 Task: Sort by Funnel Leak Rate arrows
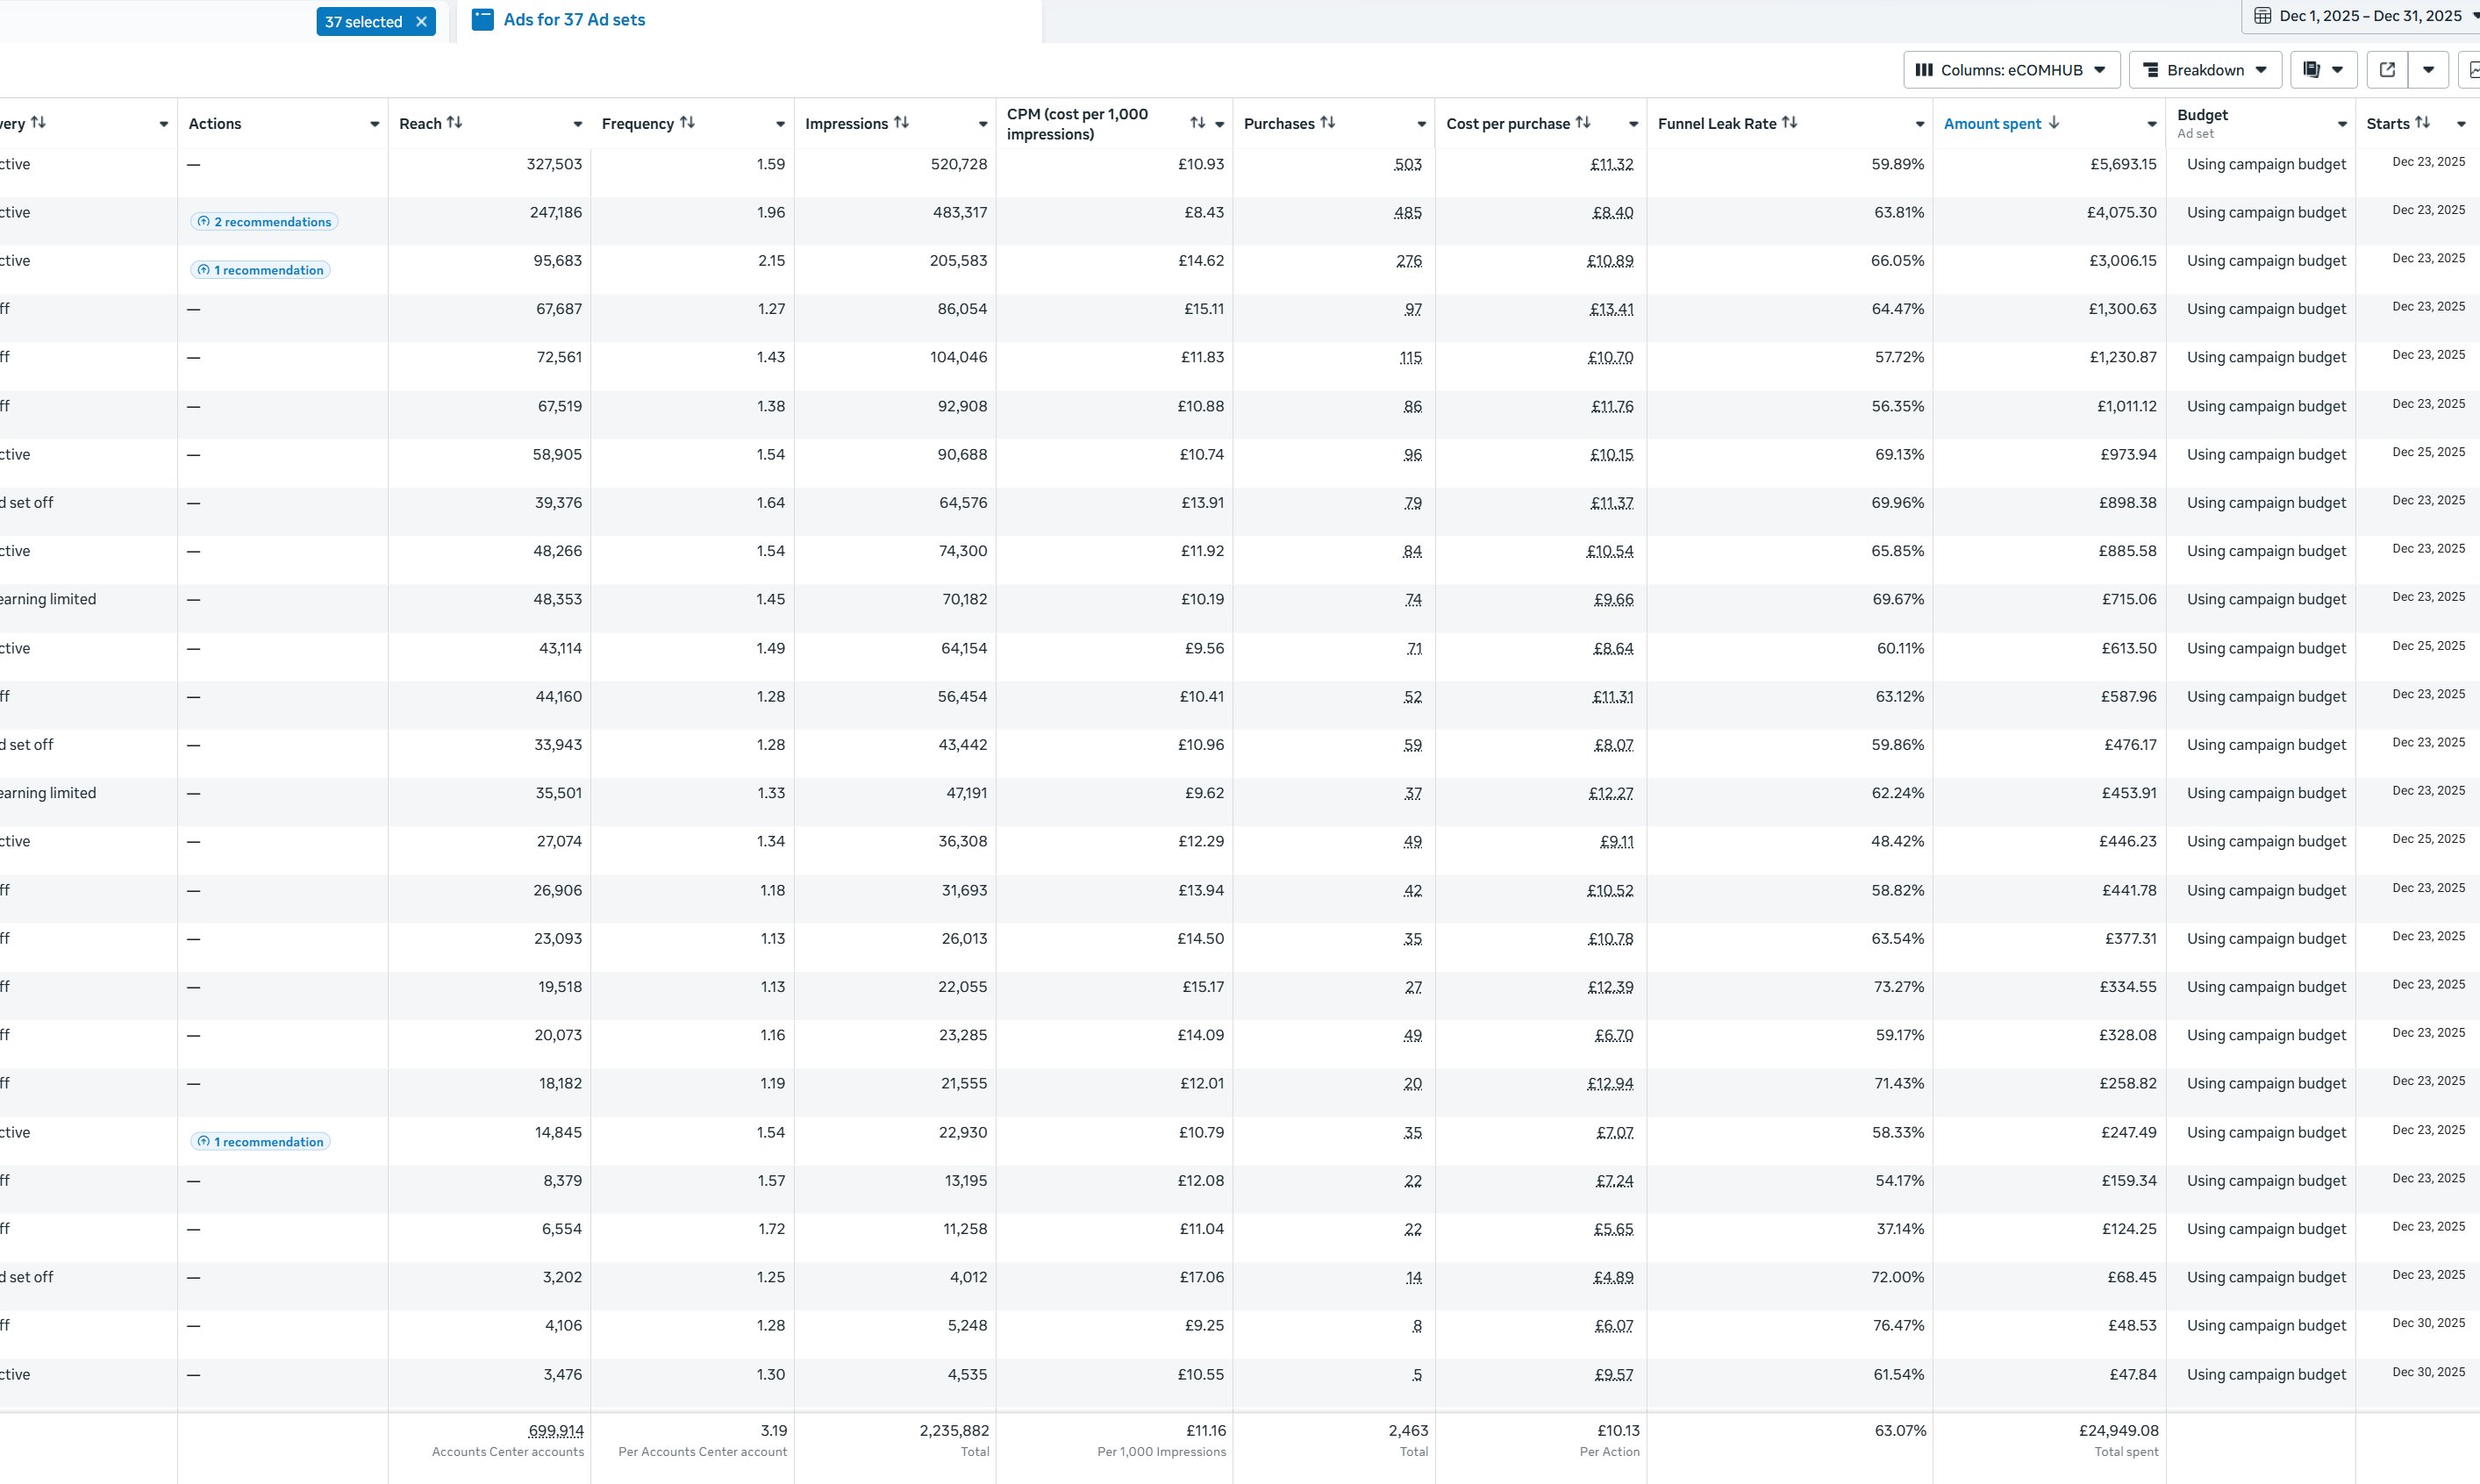1789,123
